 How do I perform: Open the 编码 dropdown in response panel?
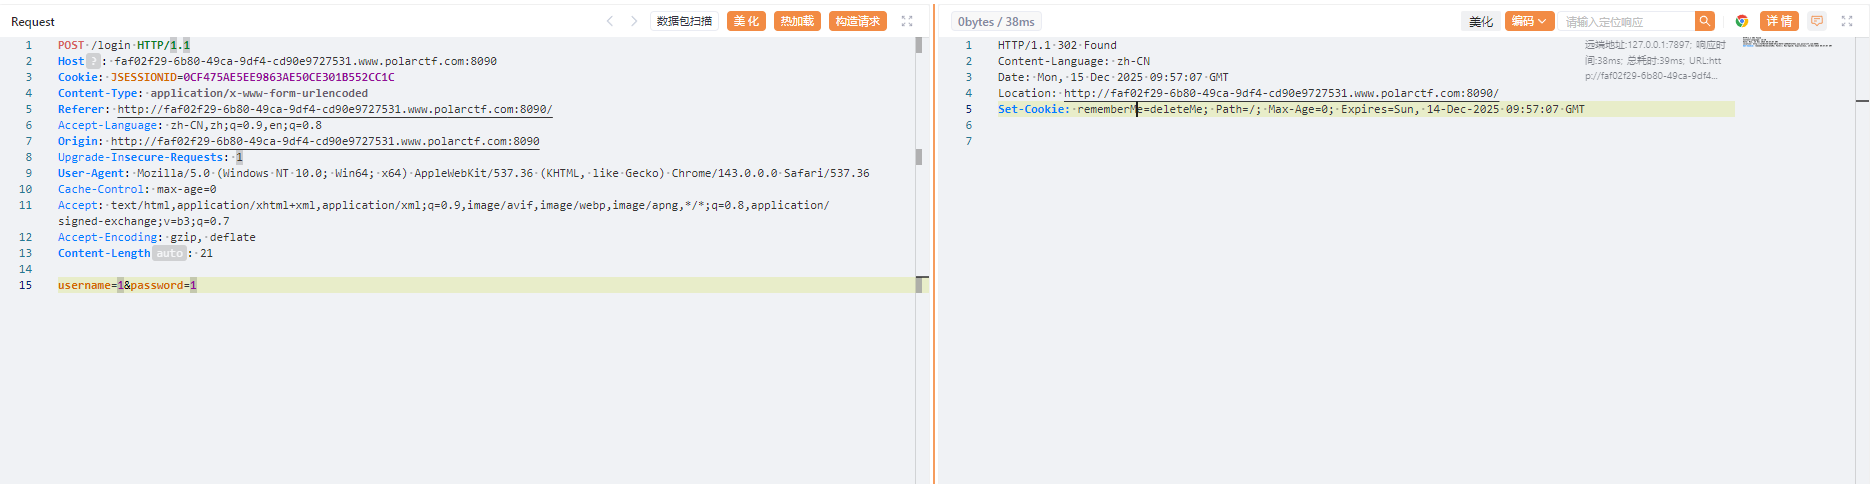(1528, 21)
